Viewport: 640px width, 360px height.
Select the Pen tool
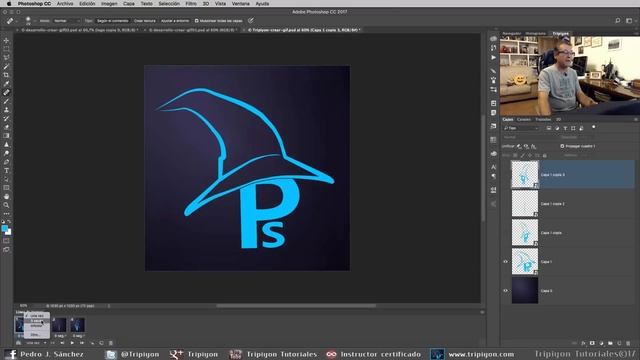(6, 162)
